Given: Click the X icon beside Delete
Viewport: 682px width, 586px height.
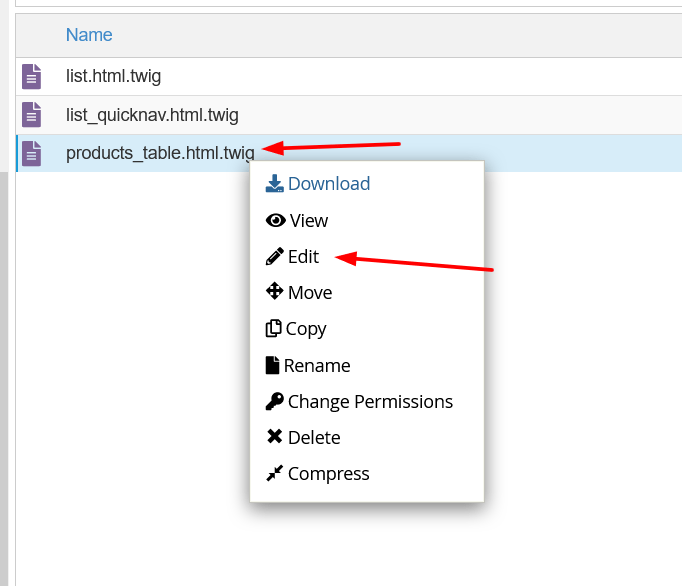Looking at the screenshot, I should point(274,436).
